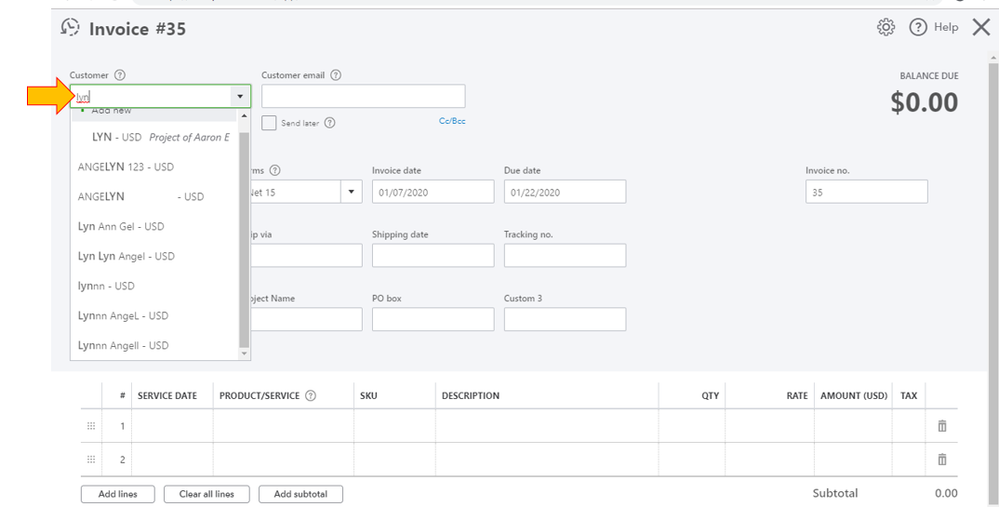Click the Subtotal label
Screen dimensions: 999x507
[835, 493]
